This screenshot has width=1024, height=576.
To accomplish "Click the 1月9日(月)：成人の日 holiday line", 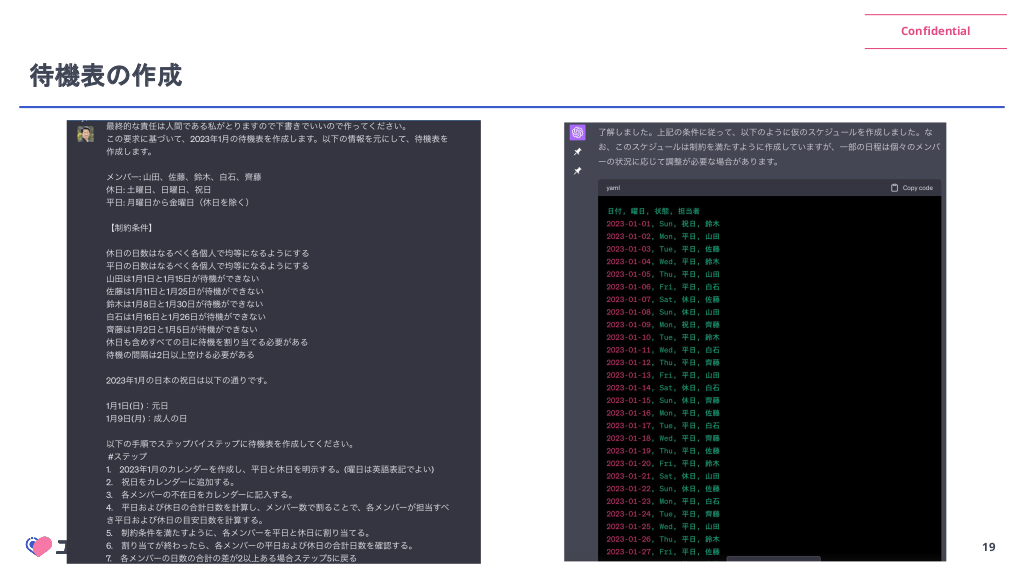I will (146, 418).
